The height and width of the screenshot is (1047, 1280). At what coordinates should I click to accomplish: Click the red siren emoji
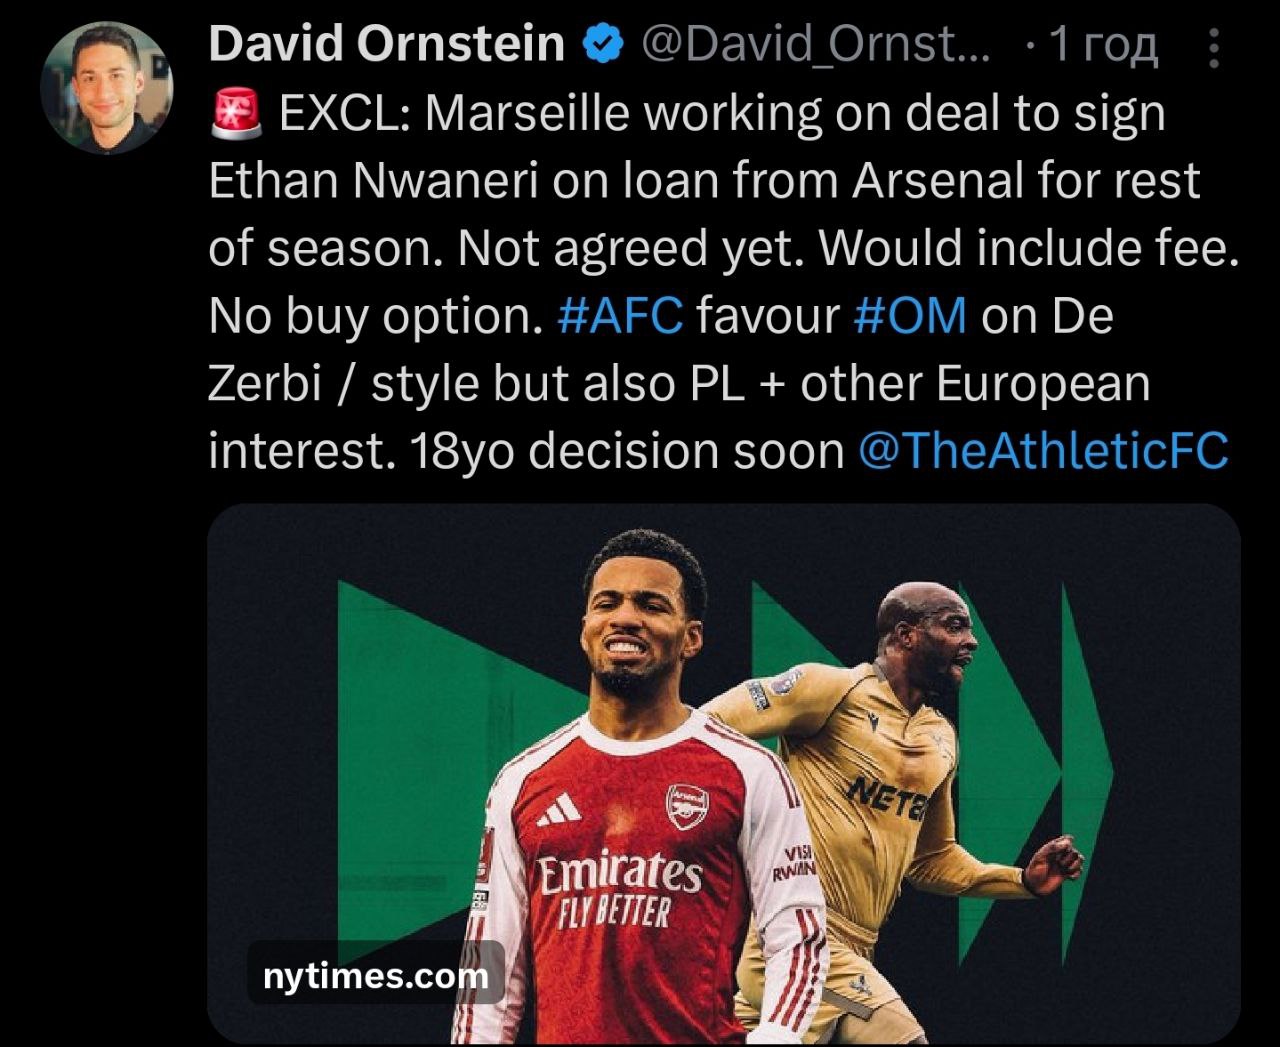[x=237, y=114]
